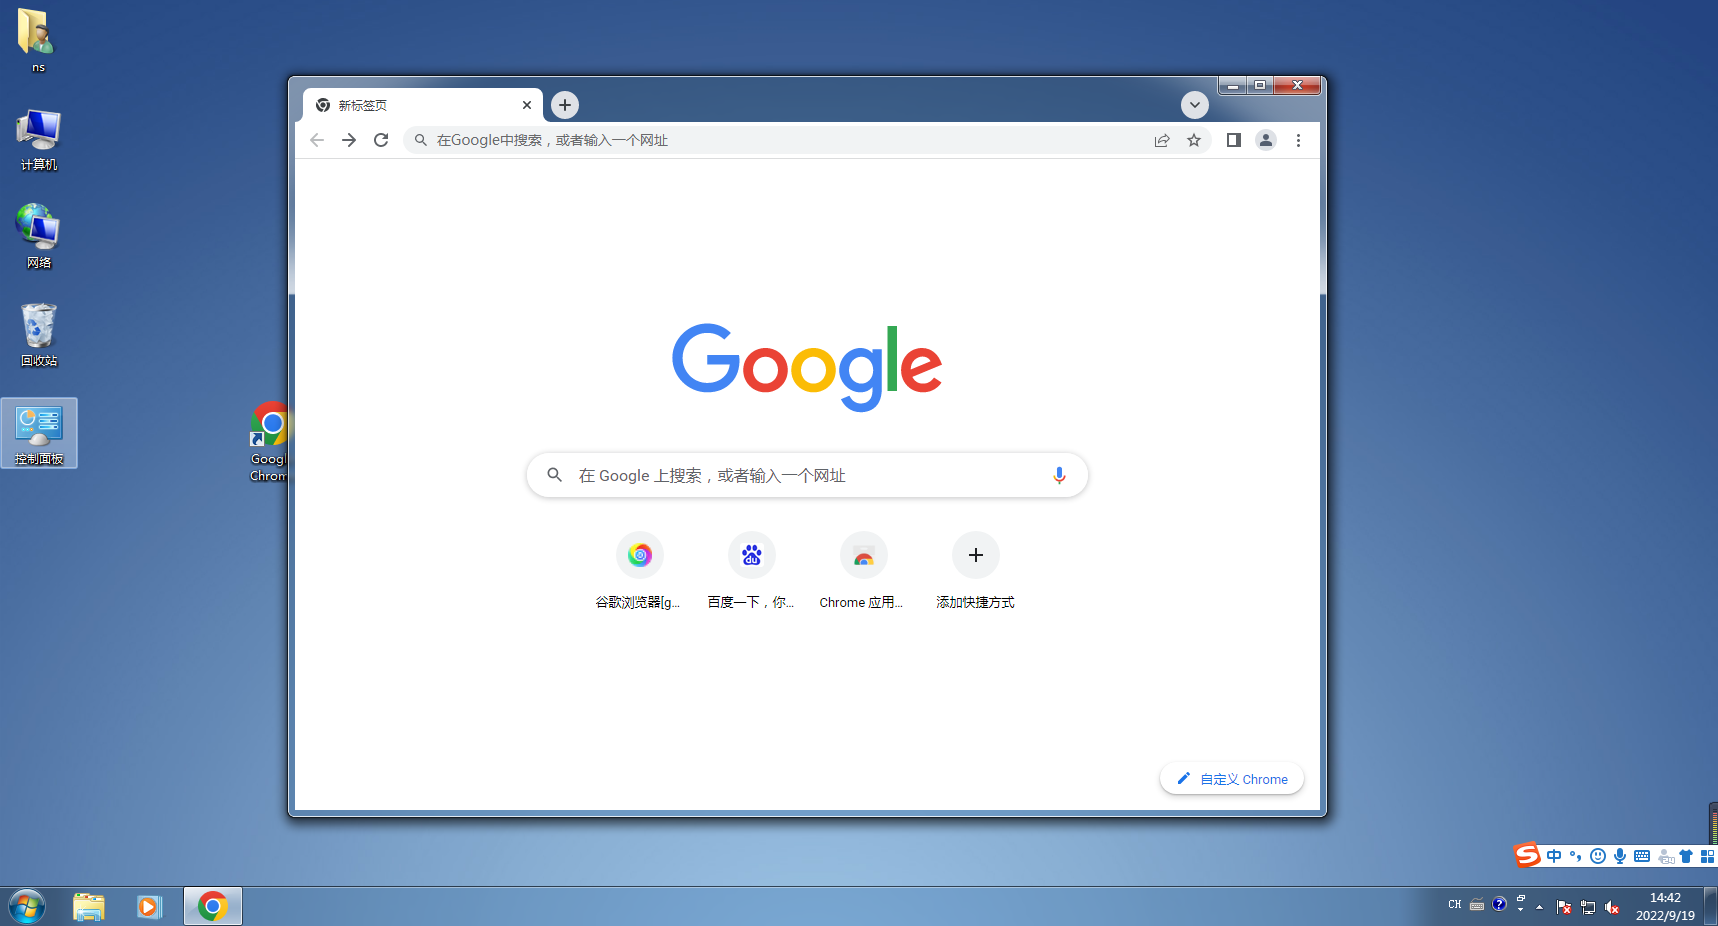1718x926 pixels.
Task: Bookmark this tab with the star icon
Action: 1194,140
